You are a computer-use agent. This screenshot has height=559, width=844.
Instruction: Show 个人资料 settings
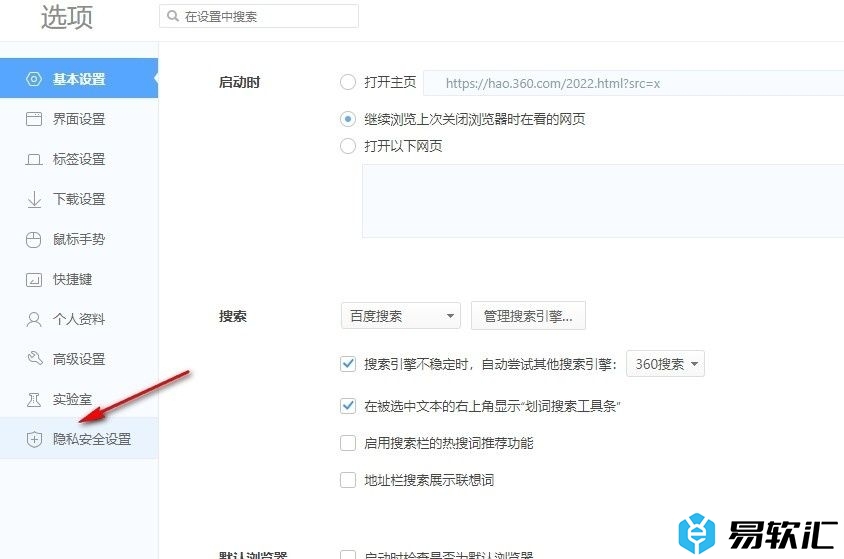[79, 319]
